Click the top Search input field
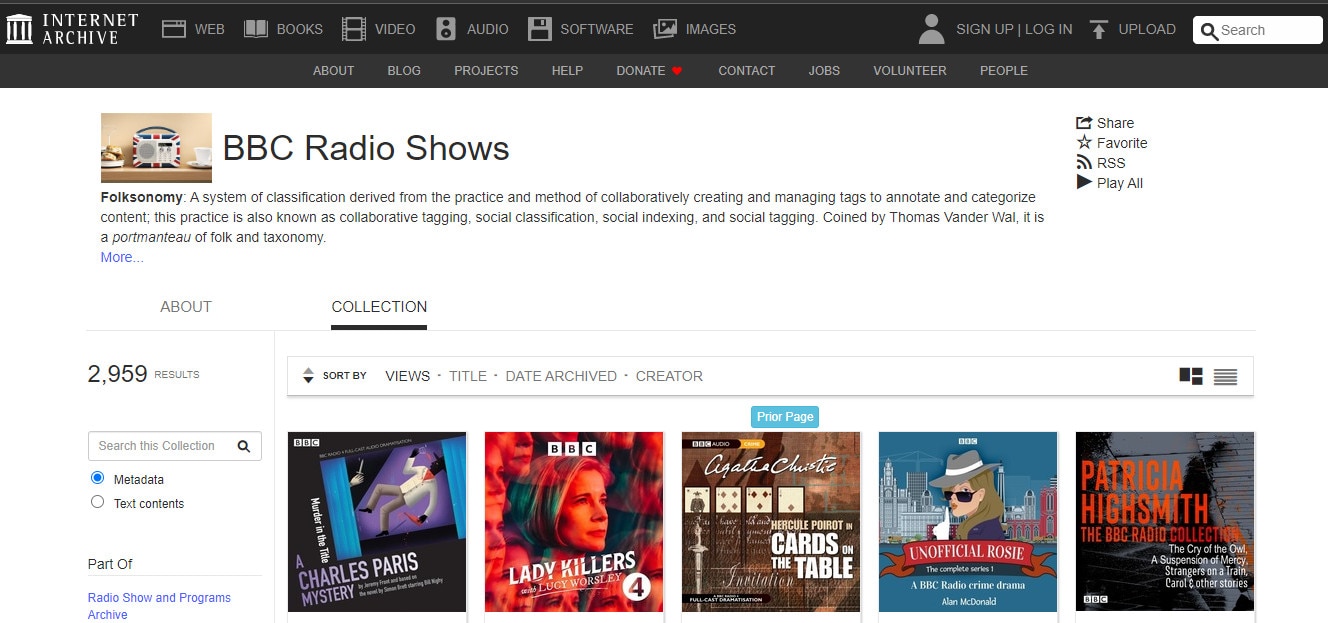The height and width of the screenshot is (623, 1328). [x=1258, y=30]
